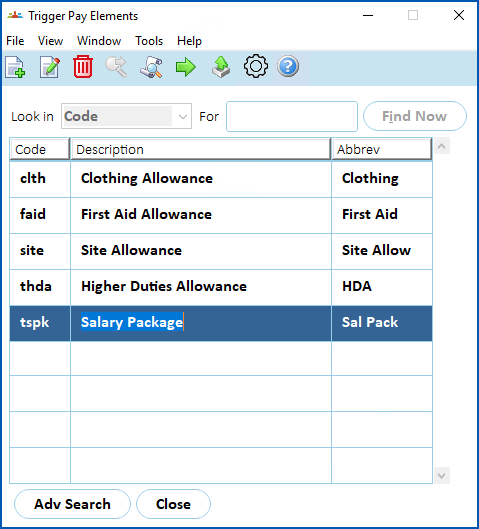Viewport: 479px width, 529px height.
Task: Click the scroll down arrow
Action: click(442, 475)
